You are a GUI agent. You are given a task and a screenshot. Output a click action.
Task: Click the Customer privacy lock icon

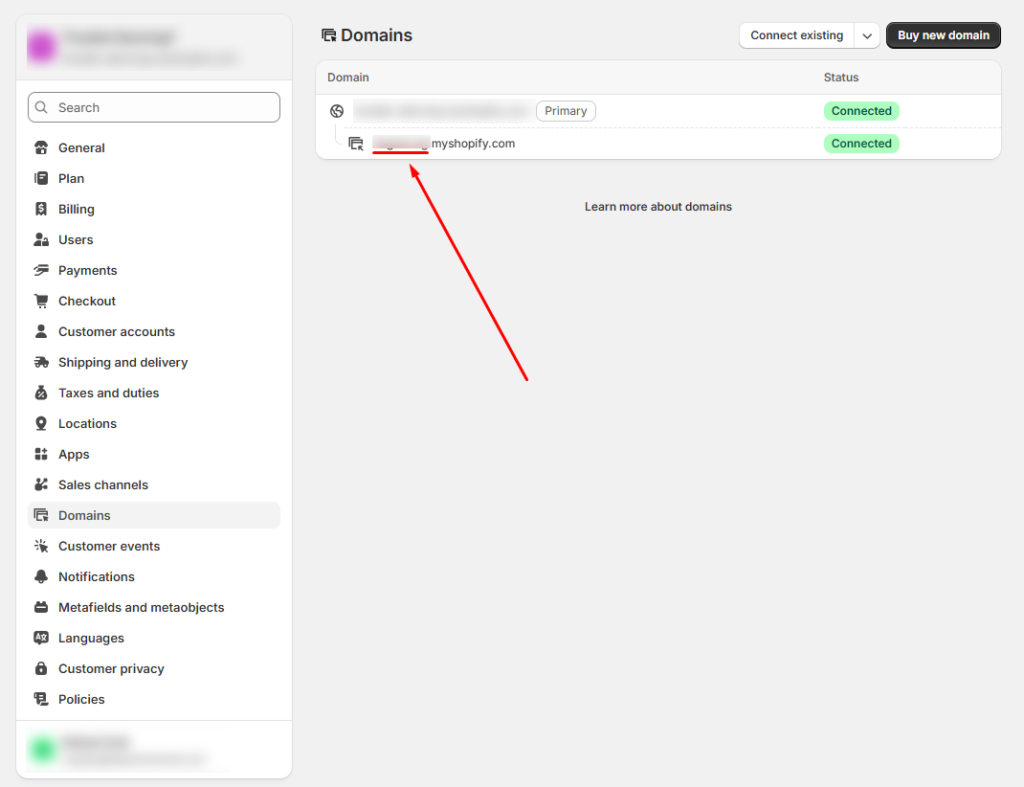[x=41, y=669]
